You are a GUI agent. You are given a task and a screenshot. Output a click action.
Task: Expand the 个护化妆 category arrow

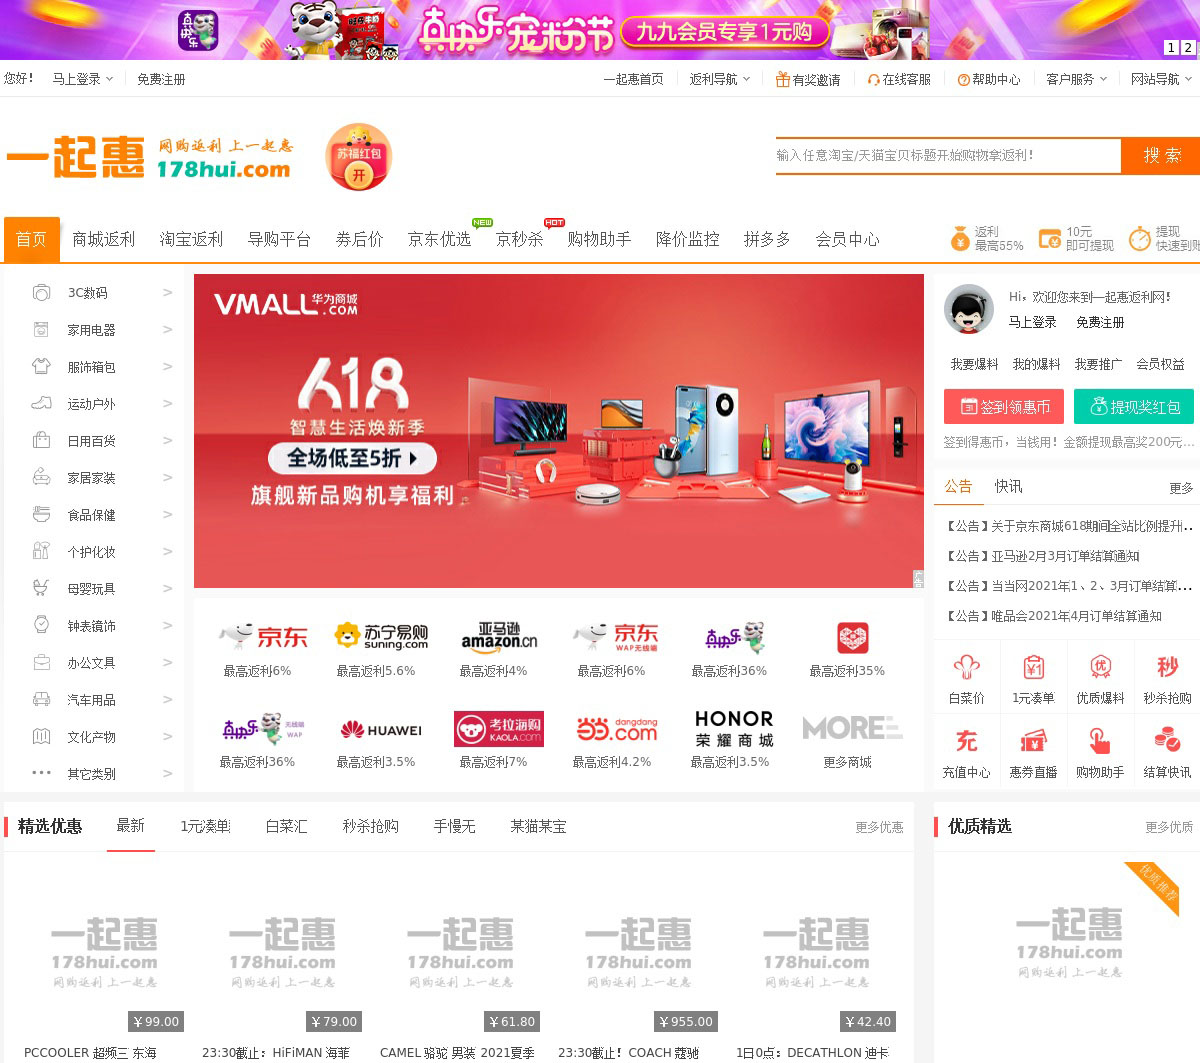coord(167,552)
